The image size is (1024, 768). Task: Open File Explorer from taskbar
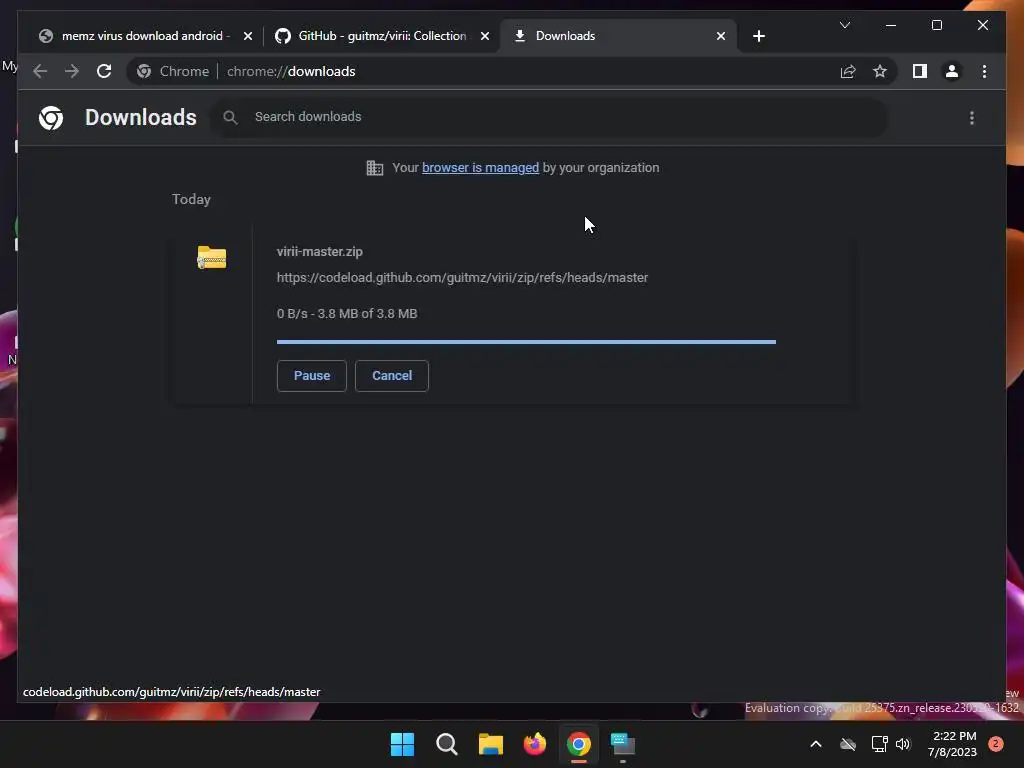[490, 744]
